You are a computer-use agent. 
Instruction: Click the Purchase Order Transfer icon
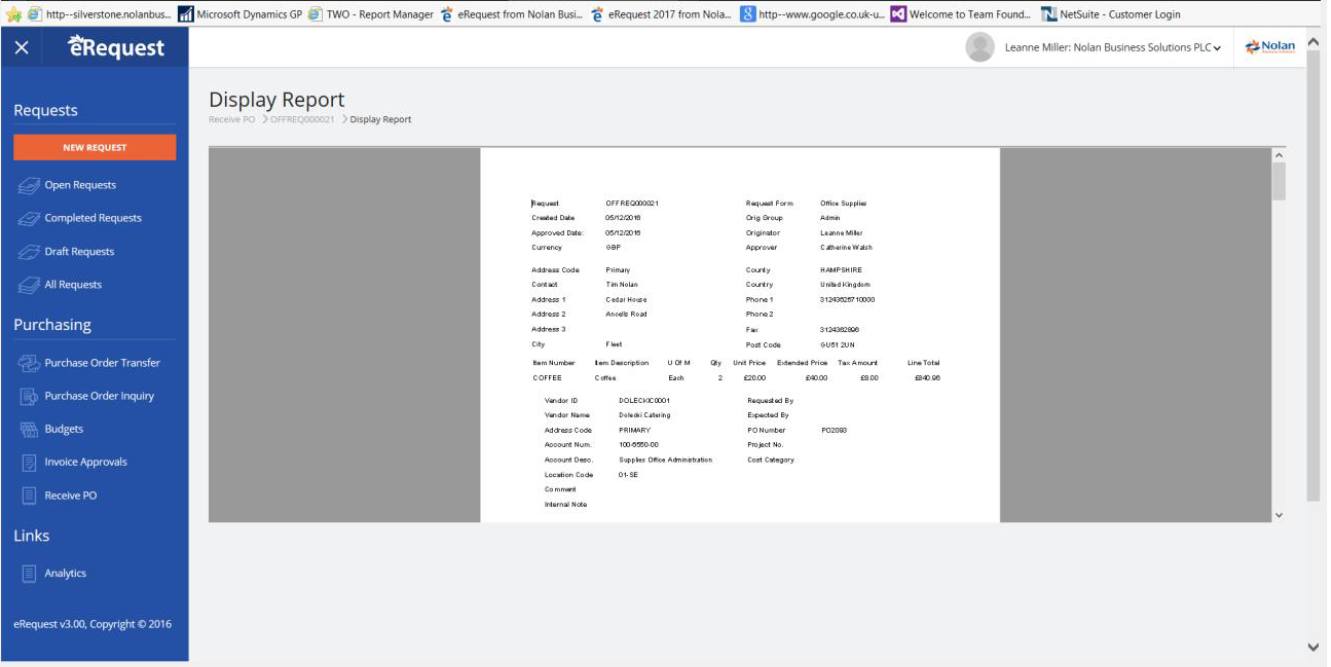click(x=29, y=363)
